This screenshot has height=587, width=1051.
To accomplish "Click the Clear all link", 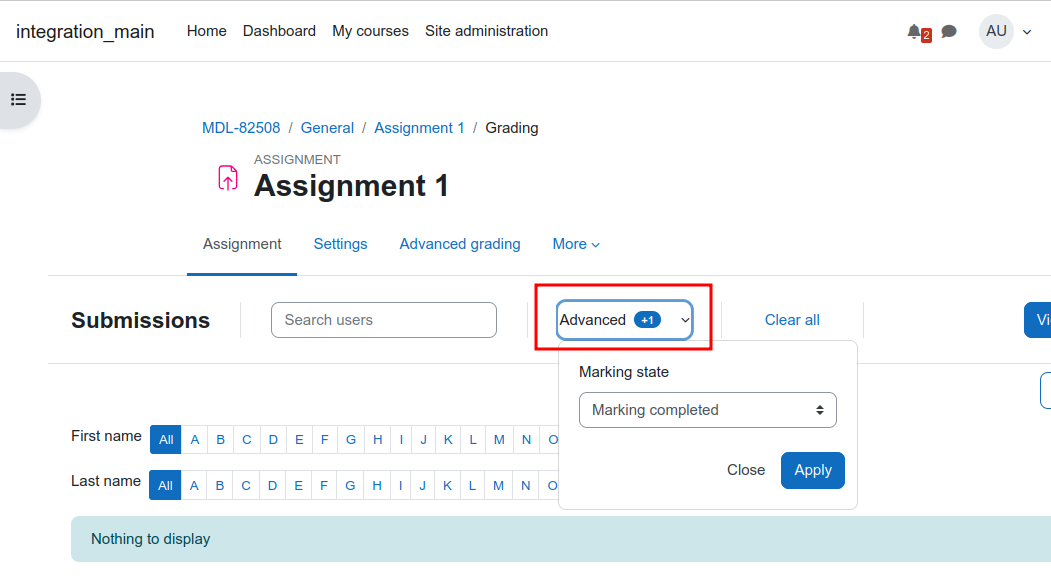I will tap(792, 320).
